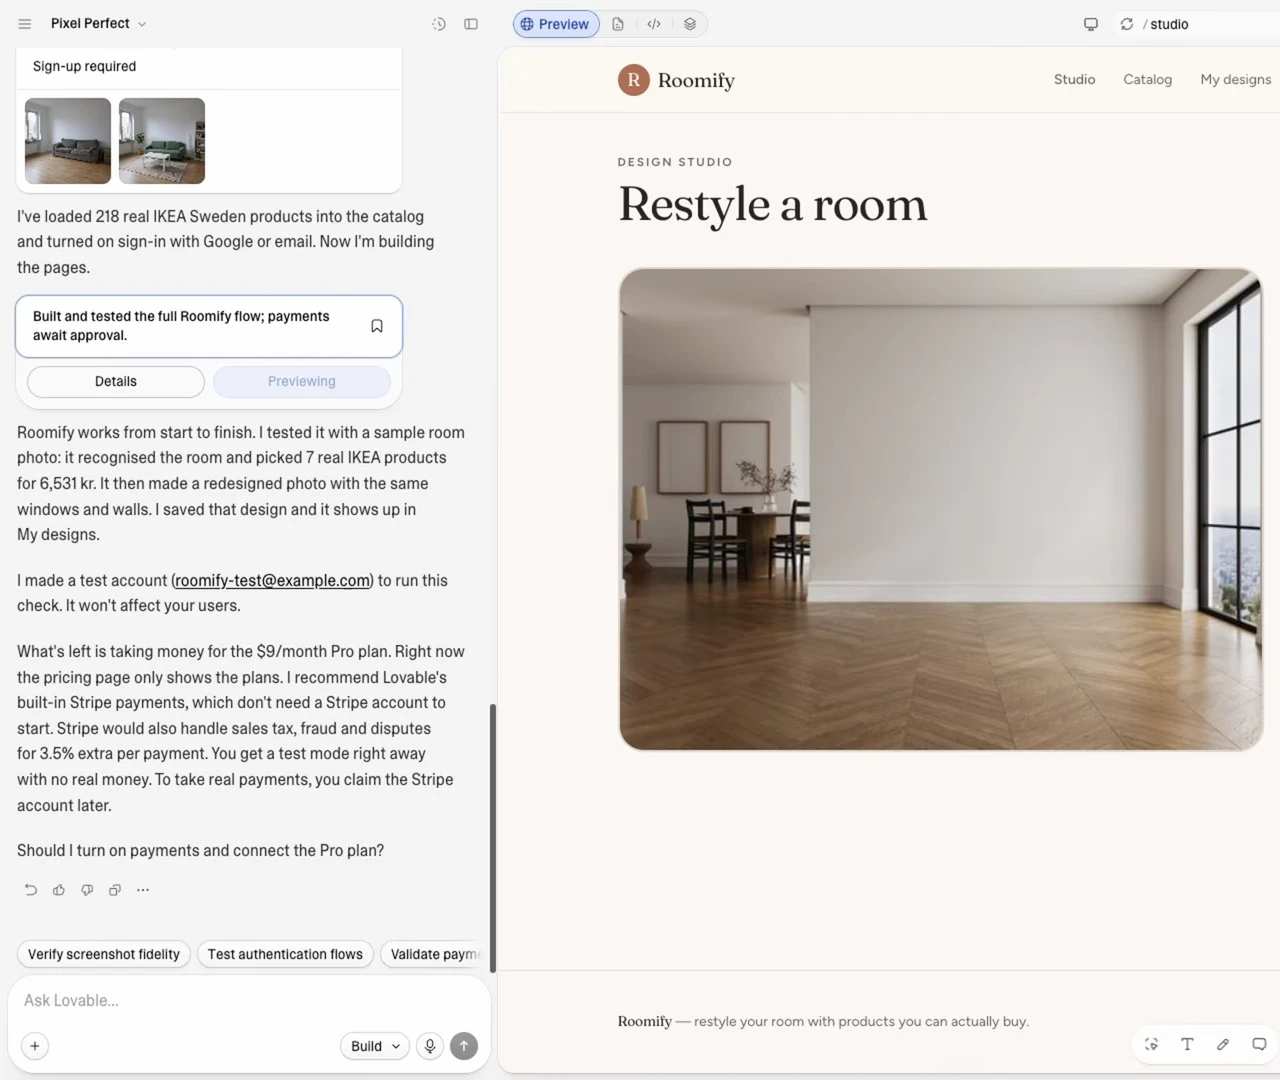The image size is (1280, 1080).
Task: Undo with the revert arrow icon
Action: [31, 890]
